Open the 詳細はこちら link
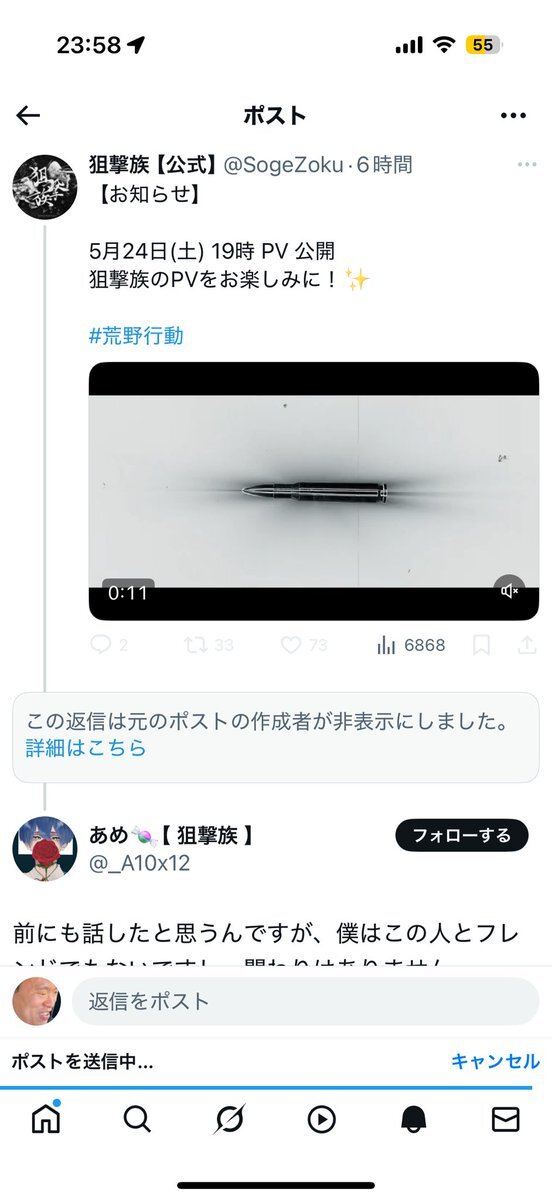552x1200 pixels. point(86,748)
